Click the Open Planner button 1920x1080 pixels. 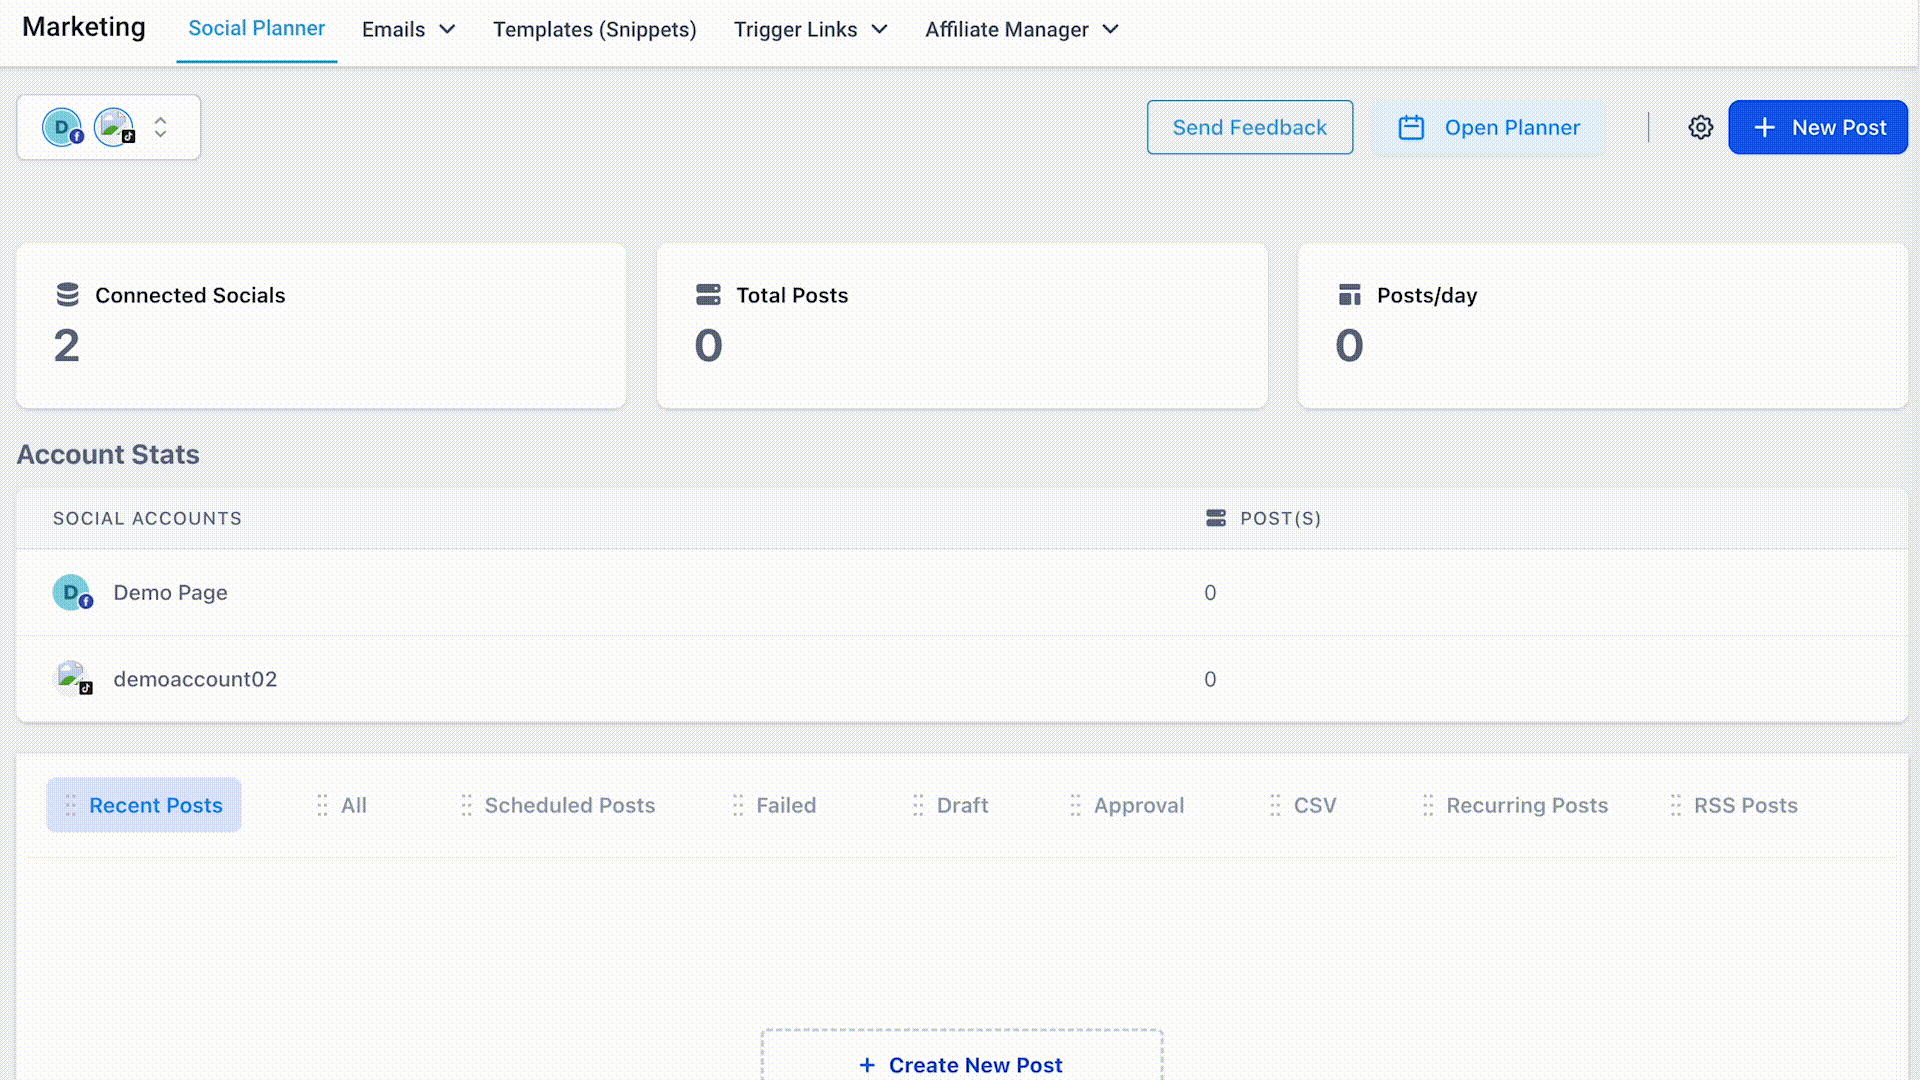[1488, 128]
